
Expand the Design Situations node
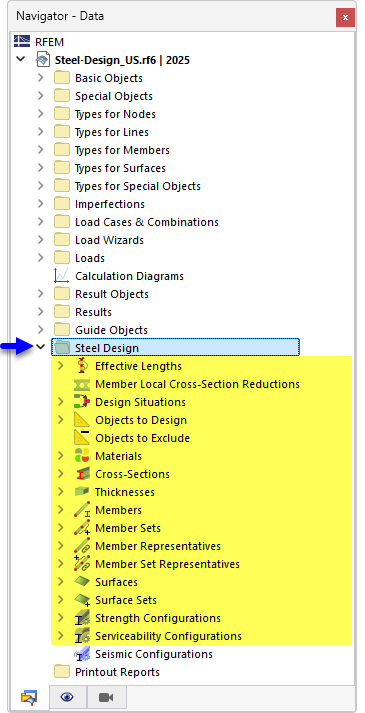(61, 402)
